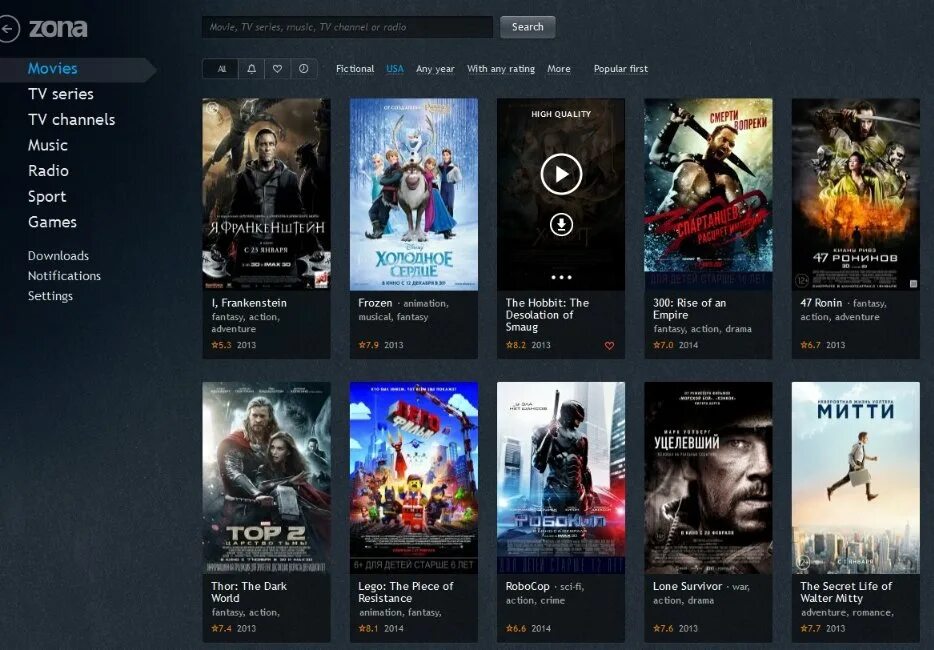The image size is (934, 650).
Task: Click the star rating 7.6 of Lone Survivor
Action: [x=663, y=629]
